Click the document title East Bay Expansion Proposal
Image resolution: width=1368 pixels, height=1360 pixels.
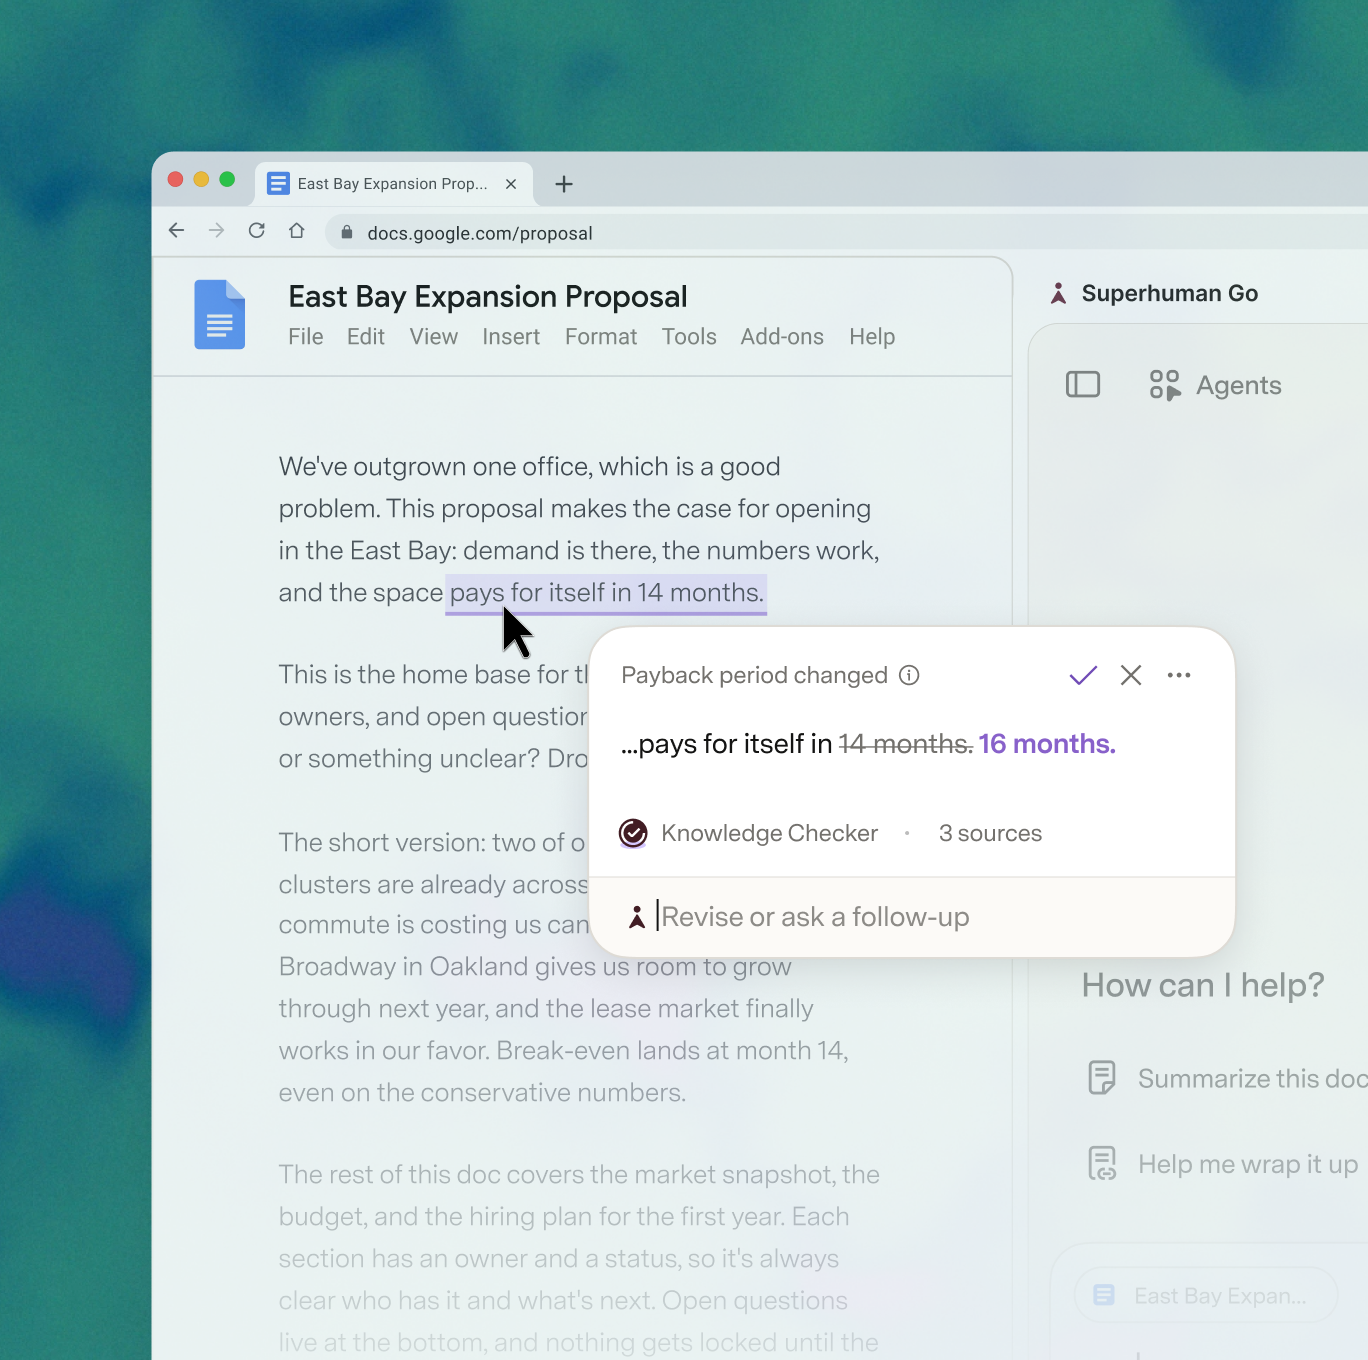pos(488,297)
